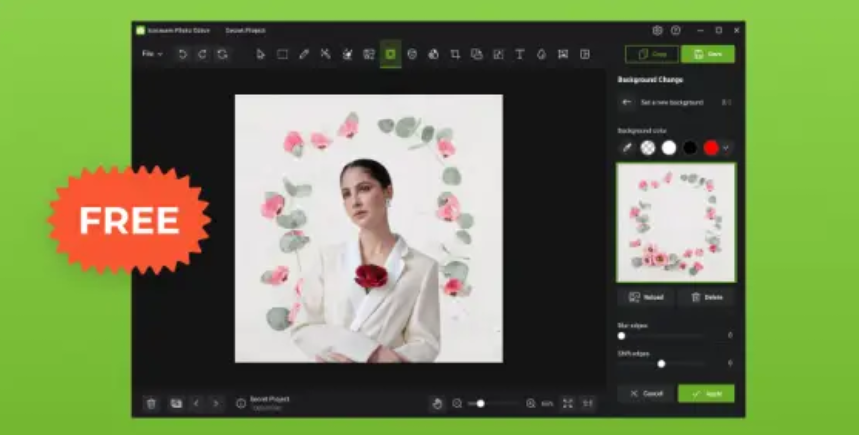
Task: Click the Secret Project title text
Action: (x=245, y=31)
